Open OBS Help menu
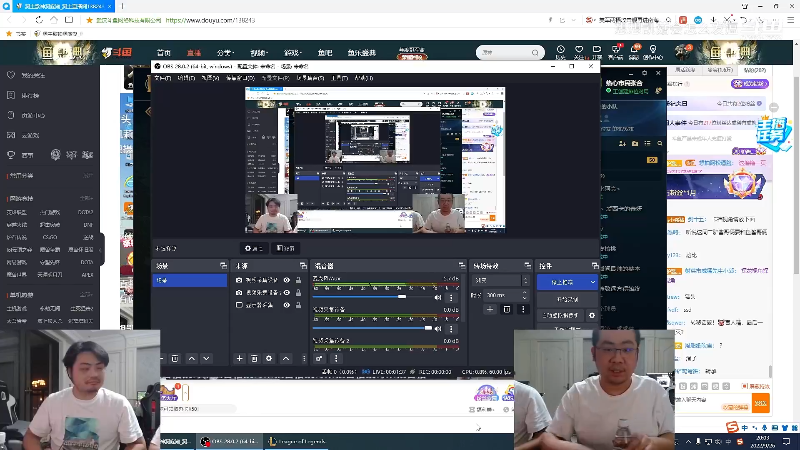The width and height of the screenshot is (800, 450). (364, 78)
